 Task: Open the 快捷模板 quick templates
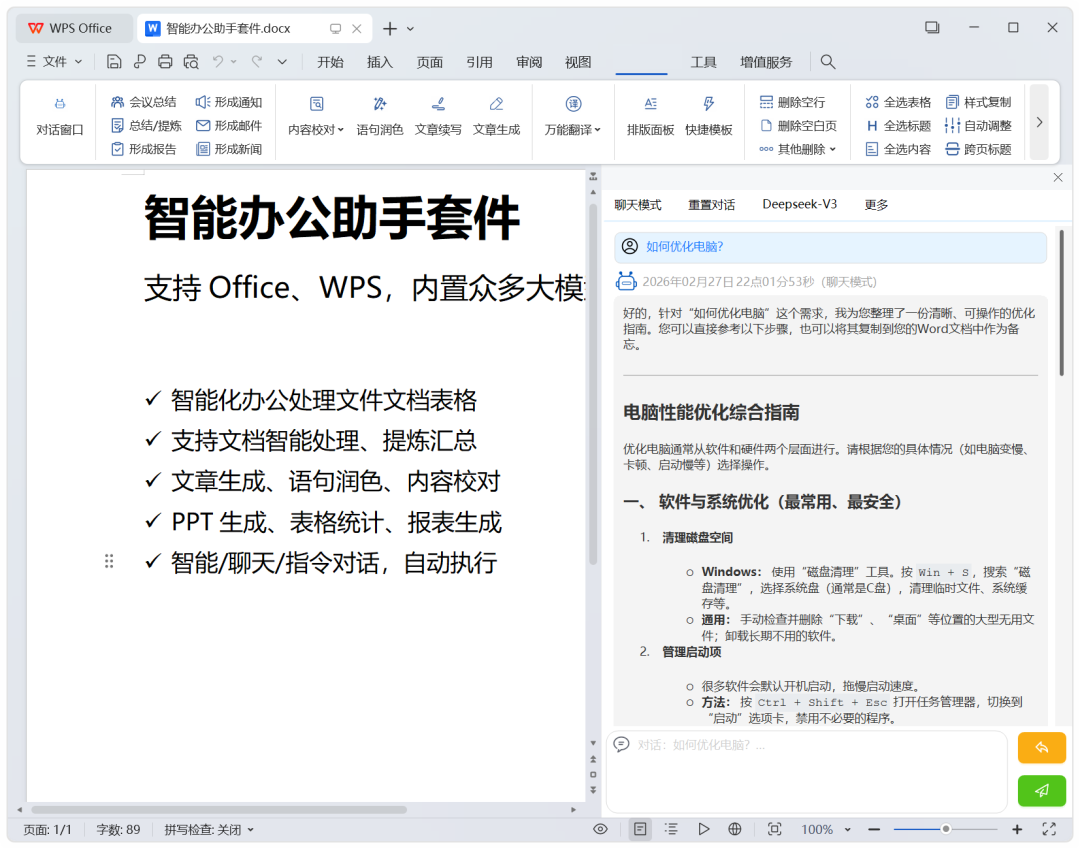709,116
